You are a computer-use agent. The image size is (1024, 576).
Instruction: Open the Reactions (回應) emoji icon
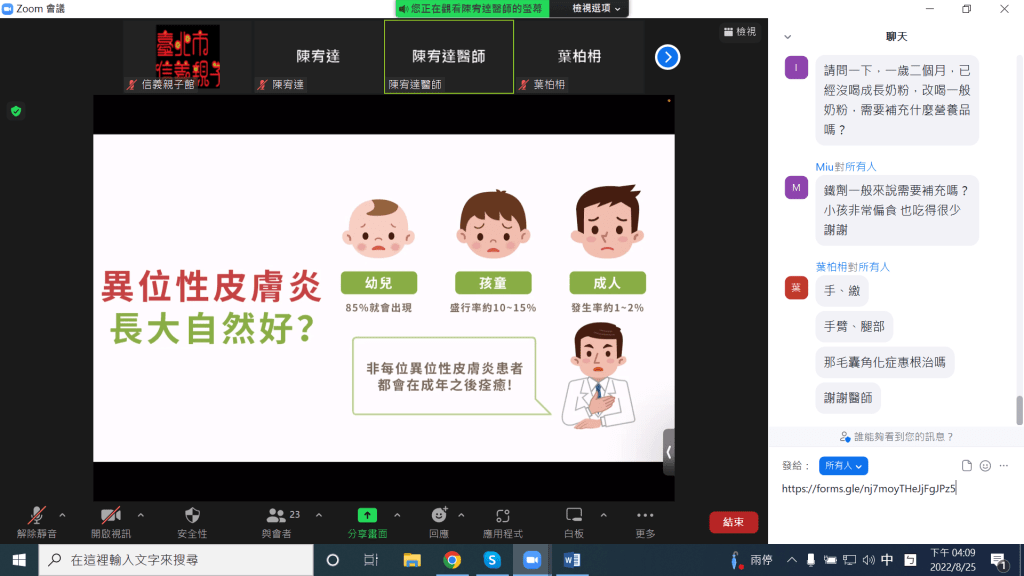point(439,516)
